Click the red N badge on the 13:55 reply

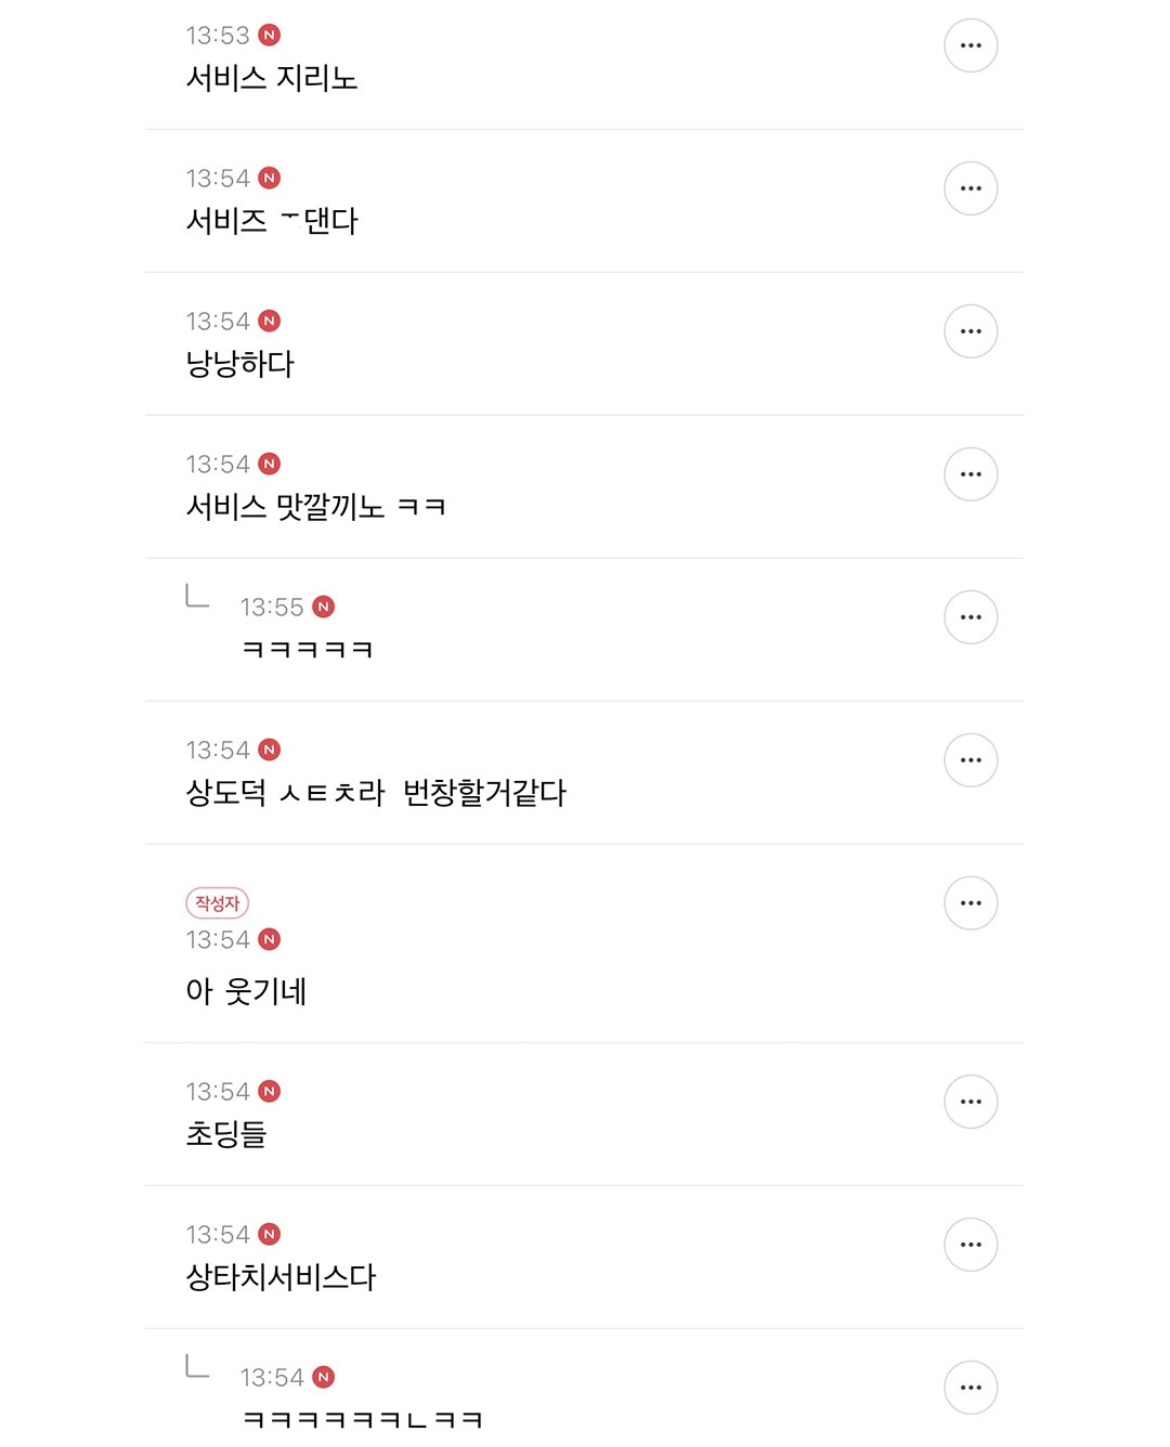(x=323, y=607)
